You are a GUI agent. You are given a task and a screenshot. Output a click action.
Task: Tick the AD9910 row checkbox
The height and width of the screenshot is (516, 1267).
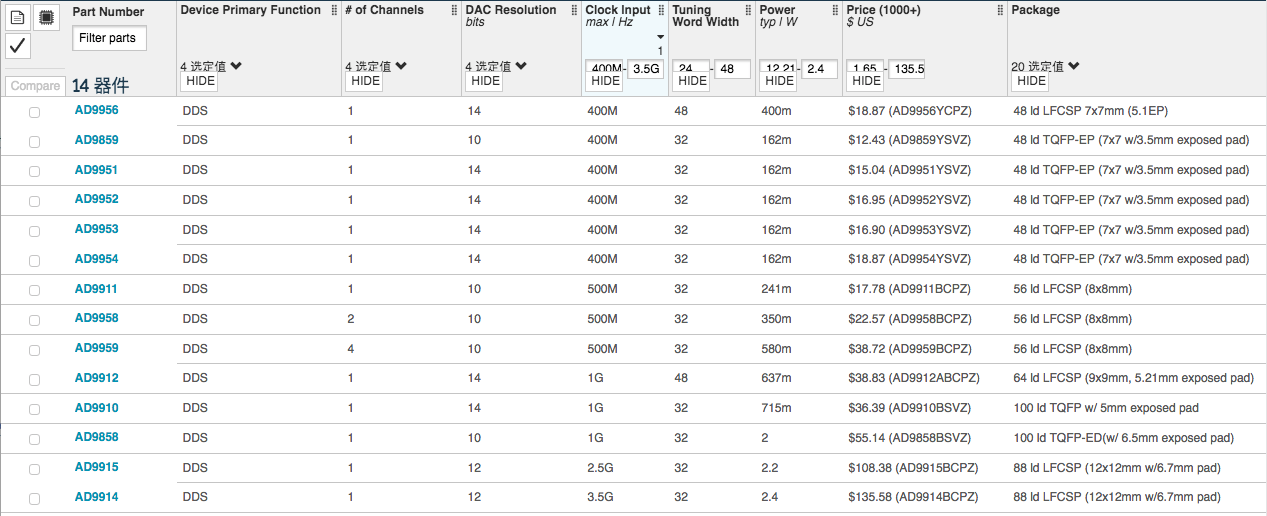point(35,409)
